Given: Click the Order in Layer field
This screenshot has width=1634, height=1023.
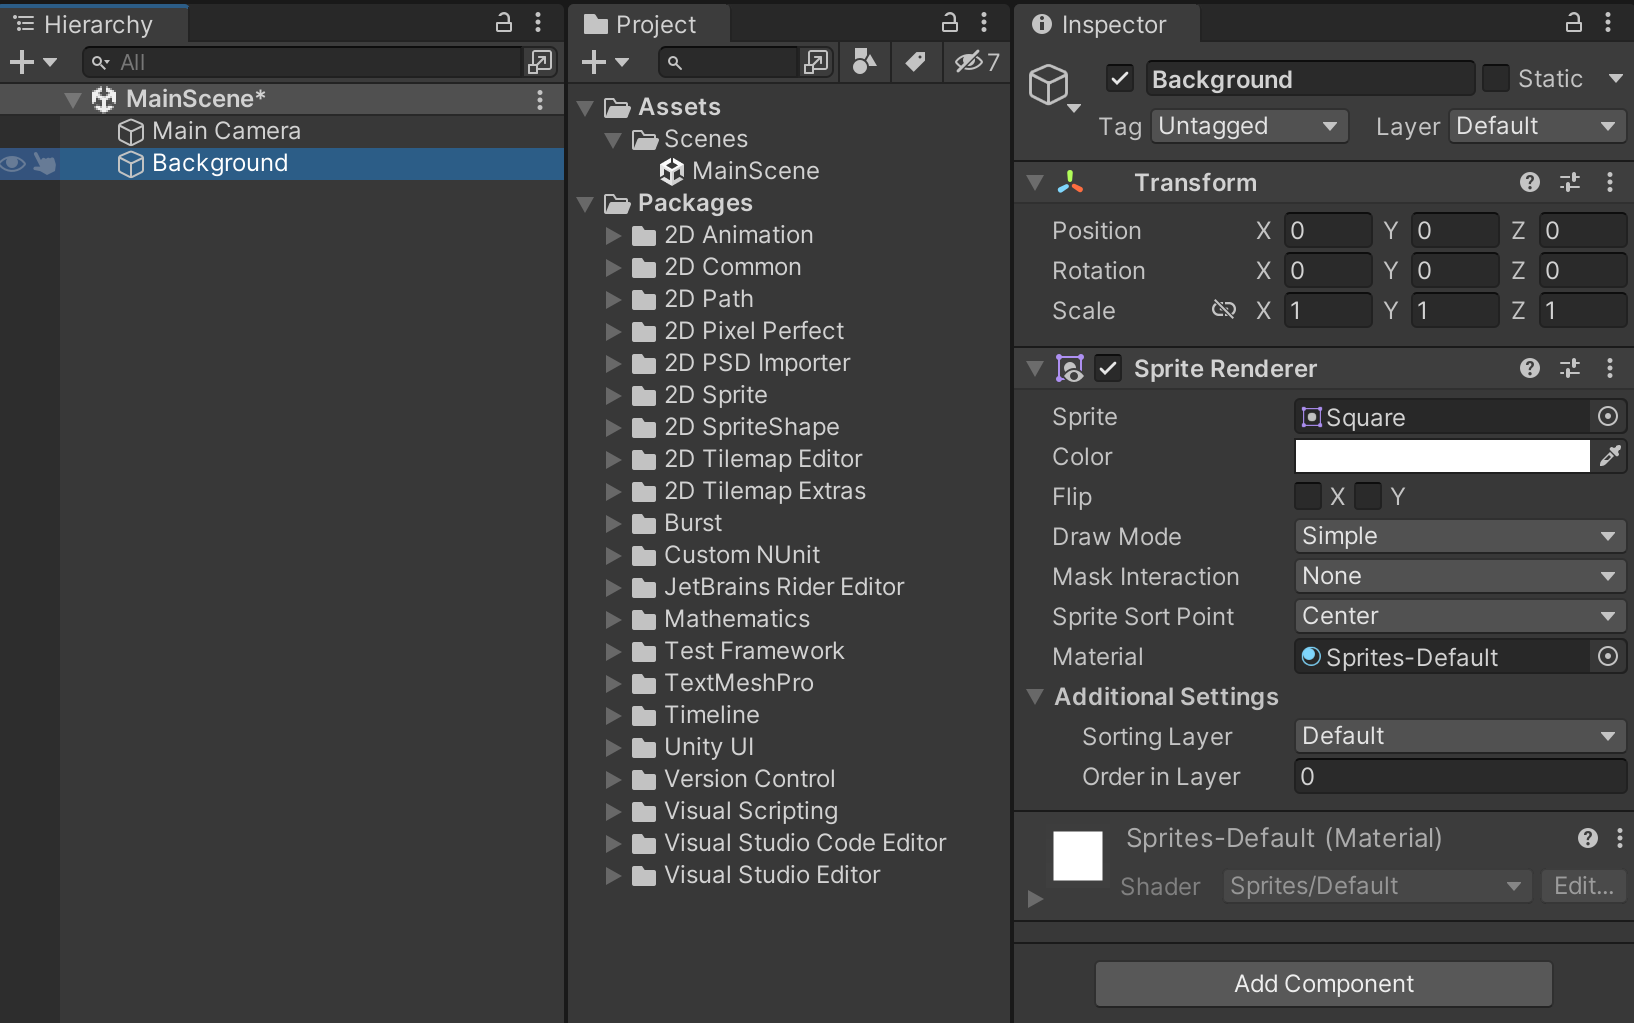Looking at the screenshot, I should point(1460,776).
